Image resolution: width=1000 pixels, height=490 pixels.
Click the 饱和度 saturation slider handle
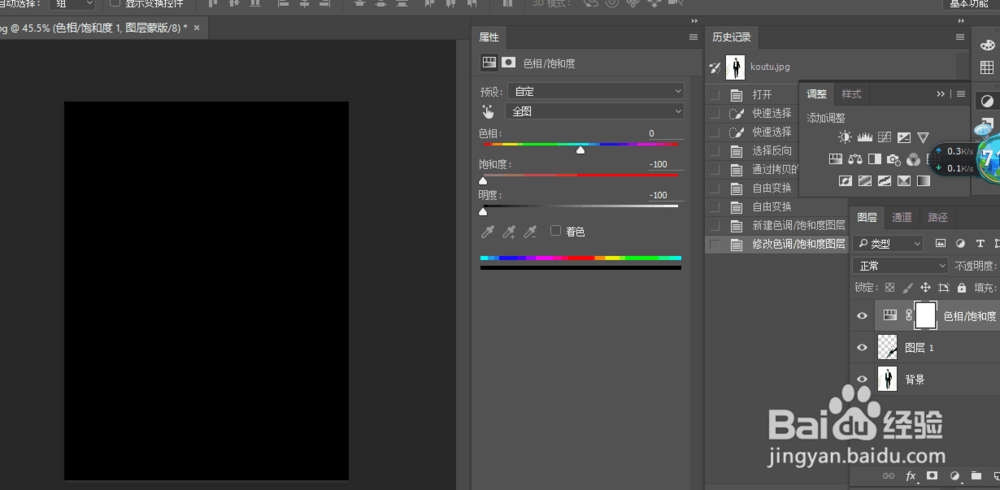click(483, 181)
